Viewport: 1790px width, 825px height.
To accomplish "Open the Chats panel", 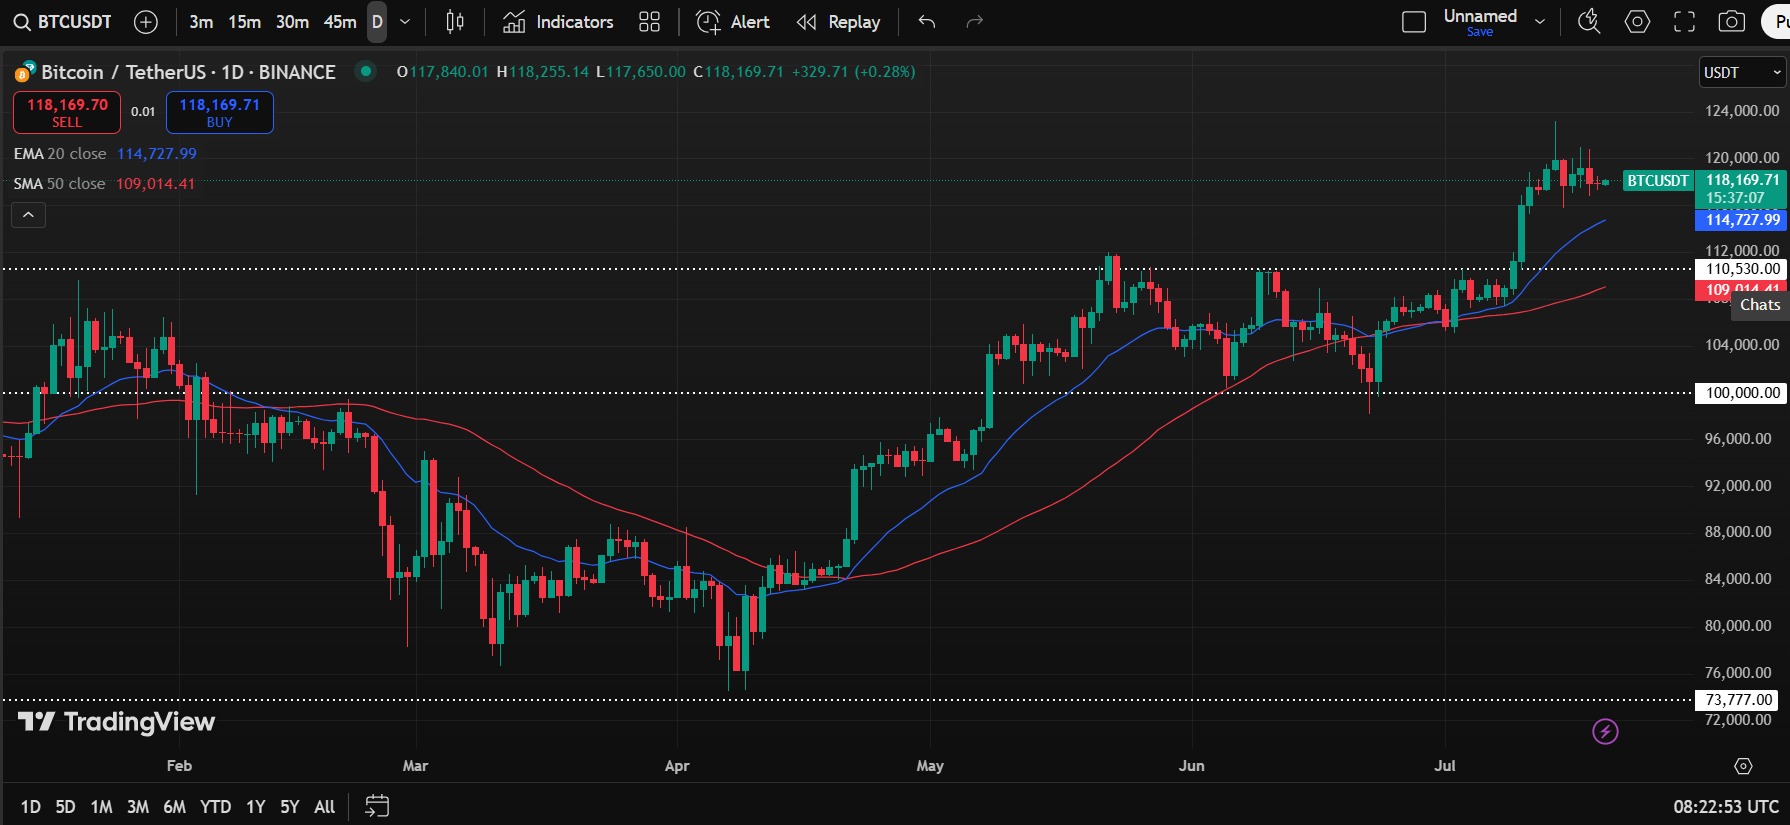I will (x=1760, y=305).
